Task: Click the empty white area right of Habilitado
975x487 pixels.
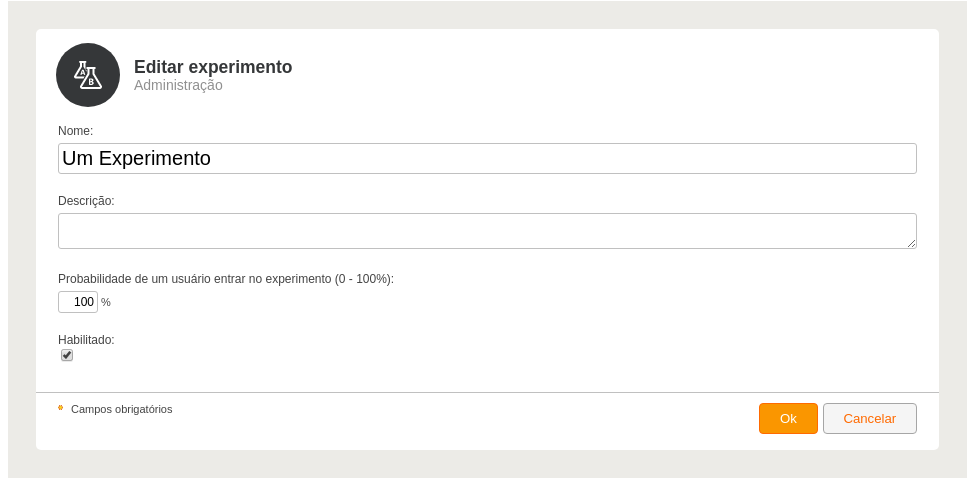Action: (x=497, y=348)
